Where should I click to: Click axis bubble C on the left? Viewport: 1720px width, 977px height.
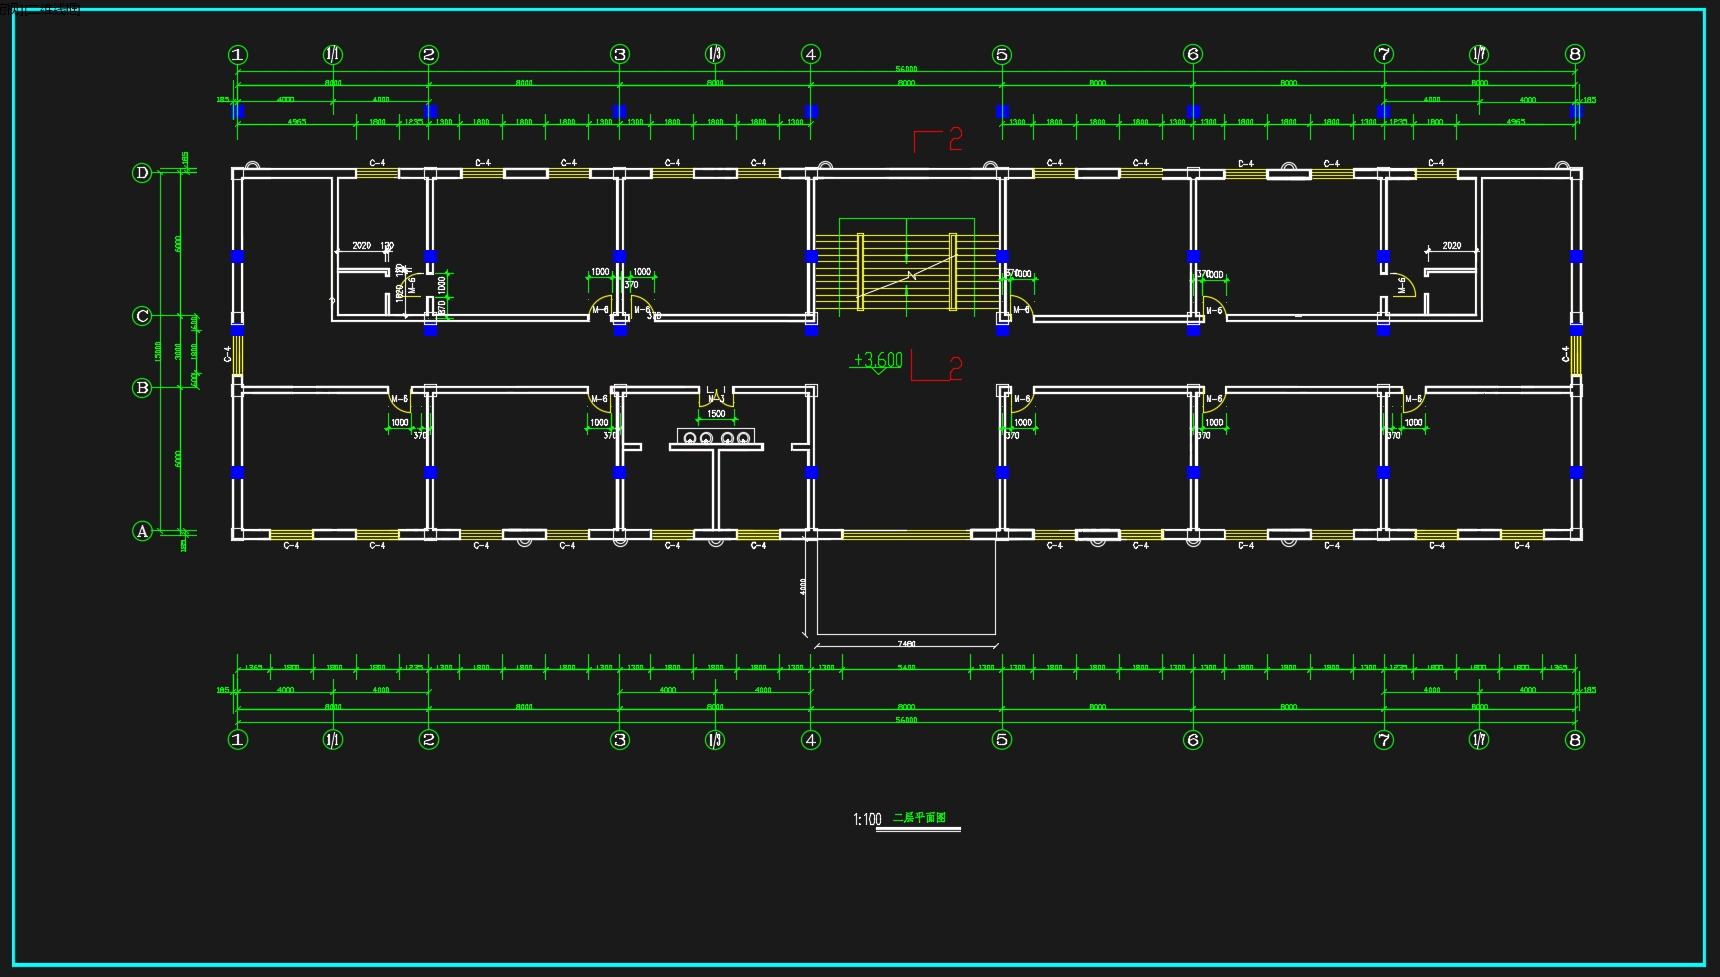tap(142, 316)
